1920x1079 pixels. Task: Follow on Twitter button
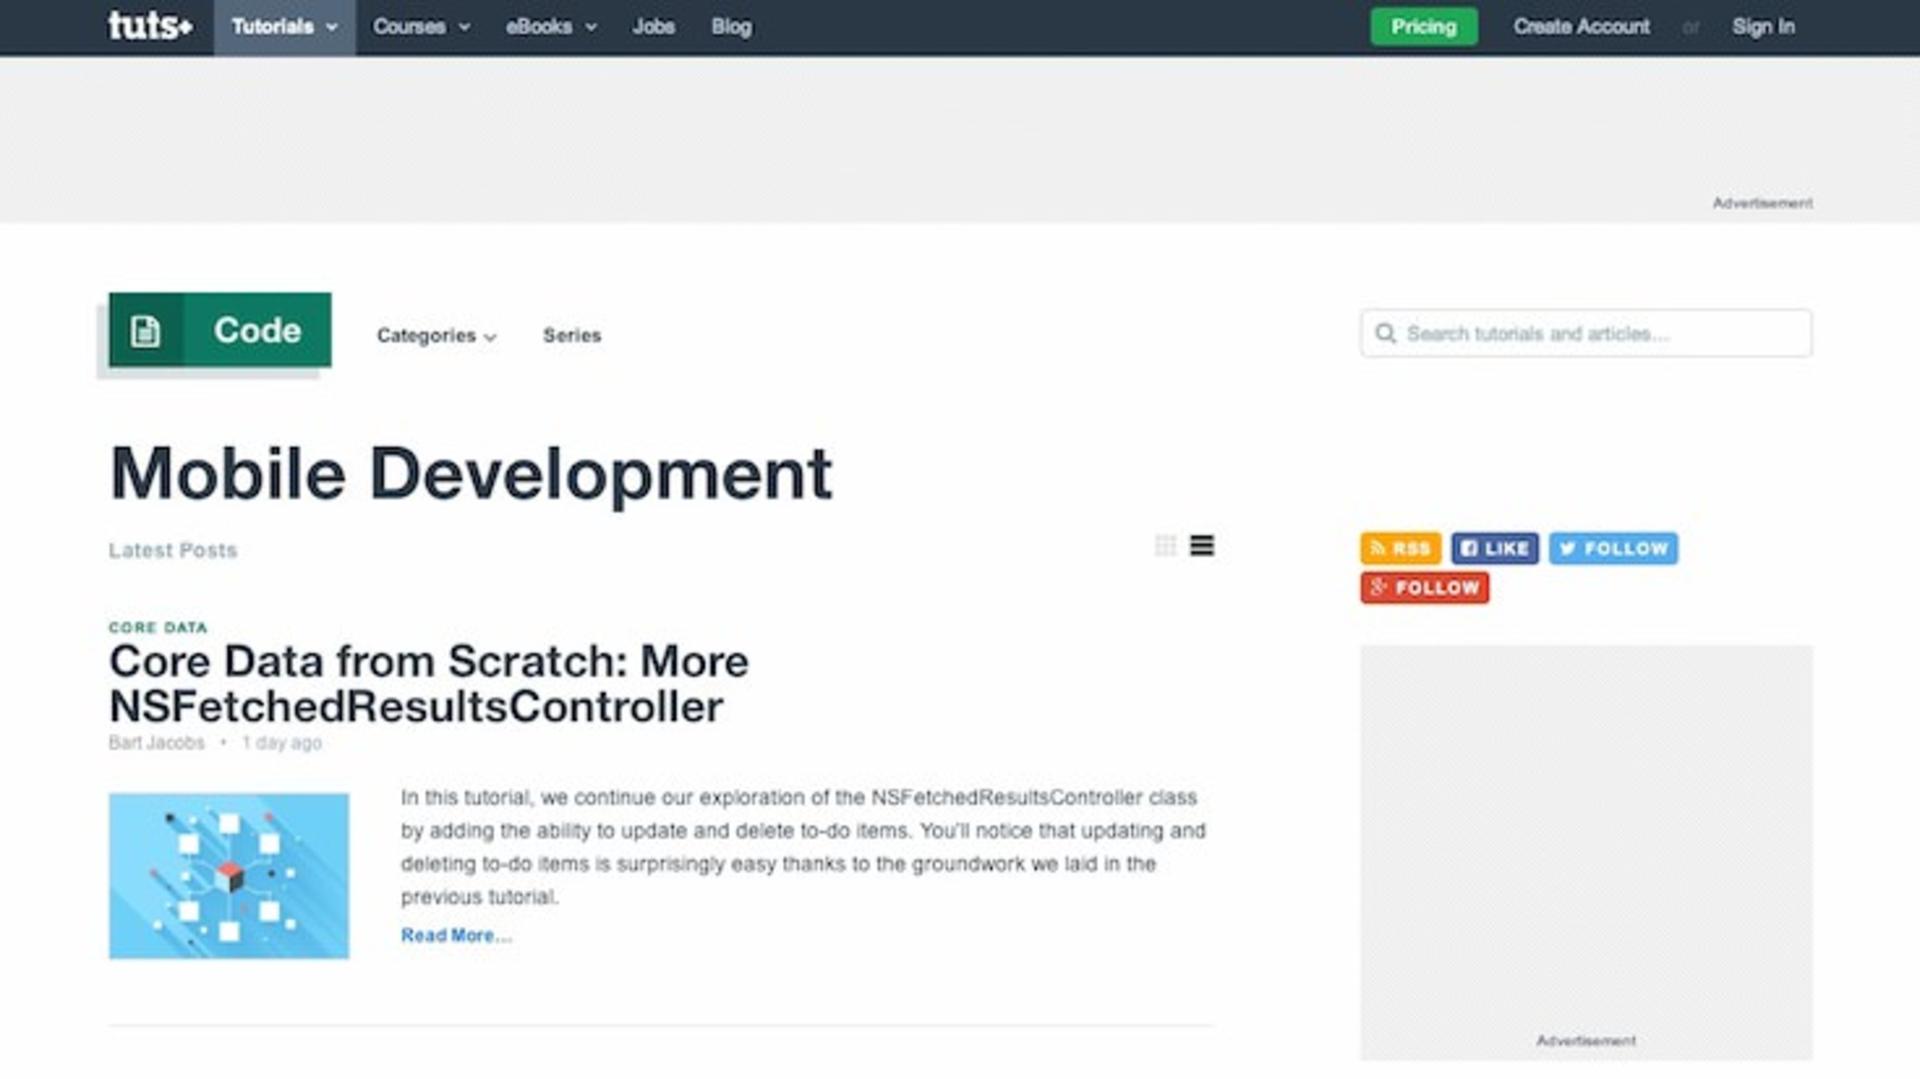point(1613,548)
